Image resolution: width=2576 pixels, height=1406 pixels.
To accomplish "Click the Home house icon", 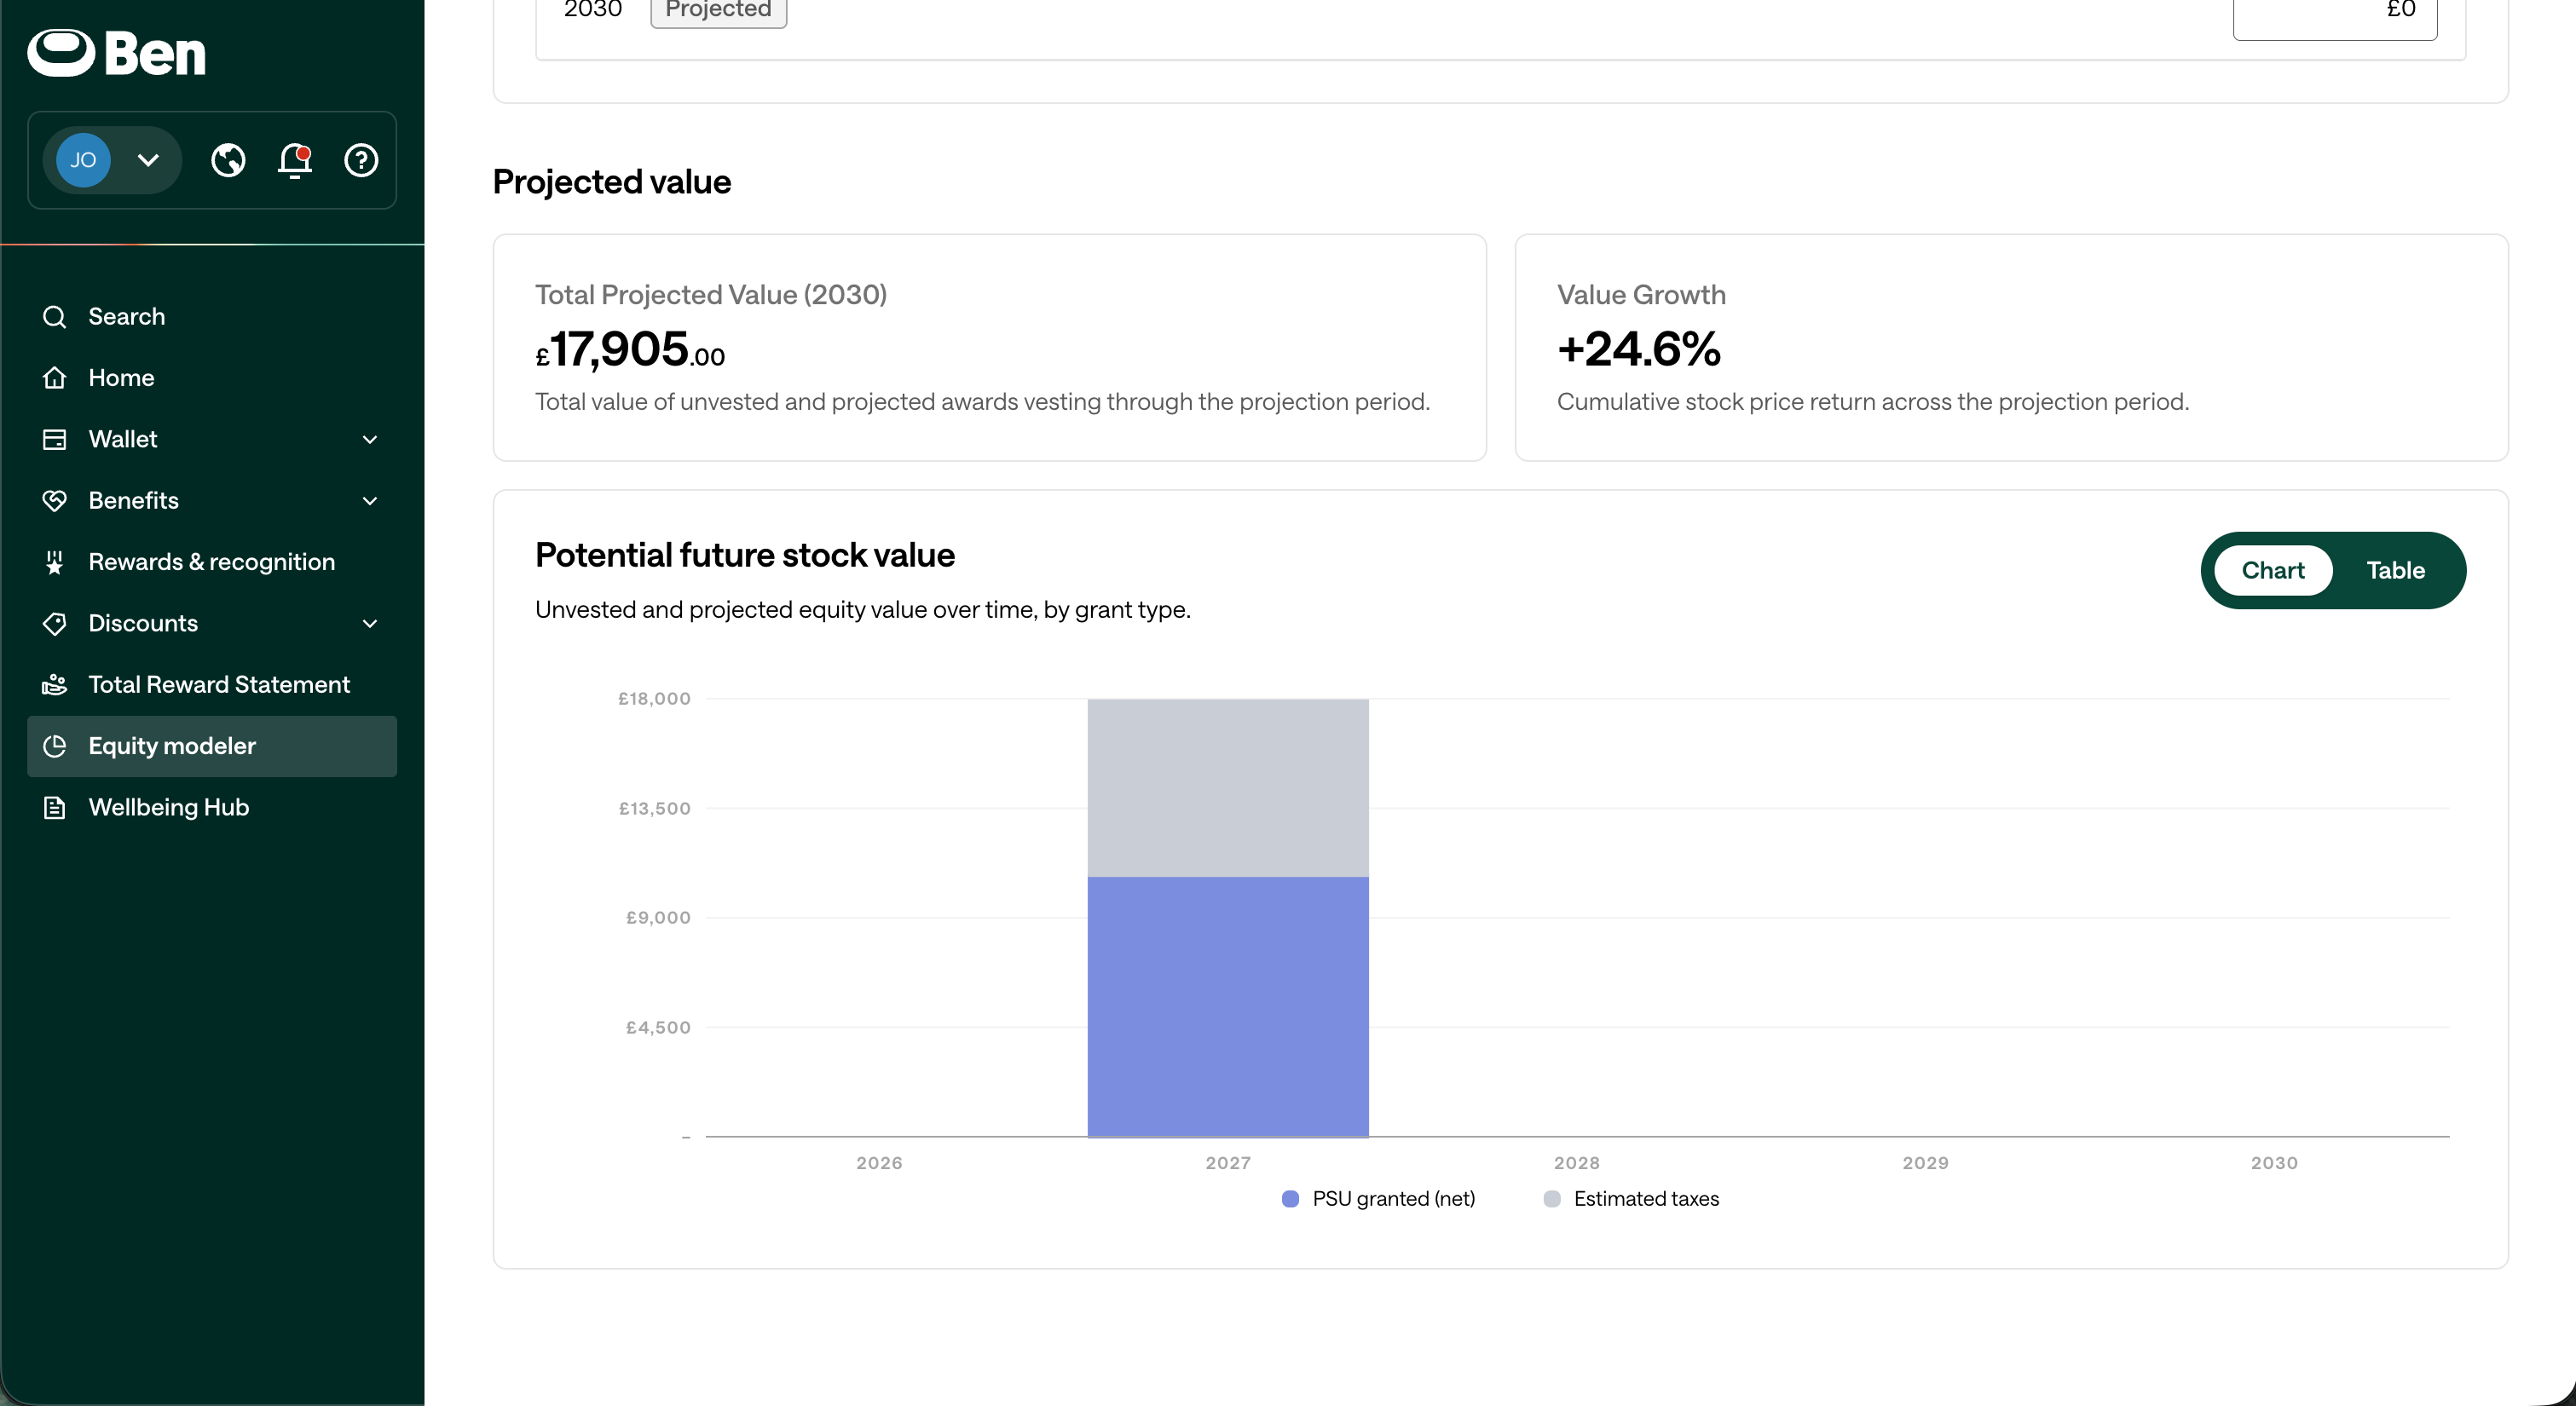I will 55,378.
